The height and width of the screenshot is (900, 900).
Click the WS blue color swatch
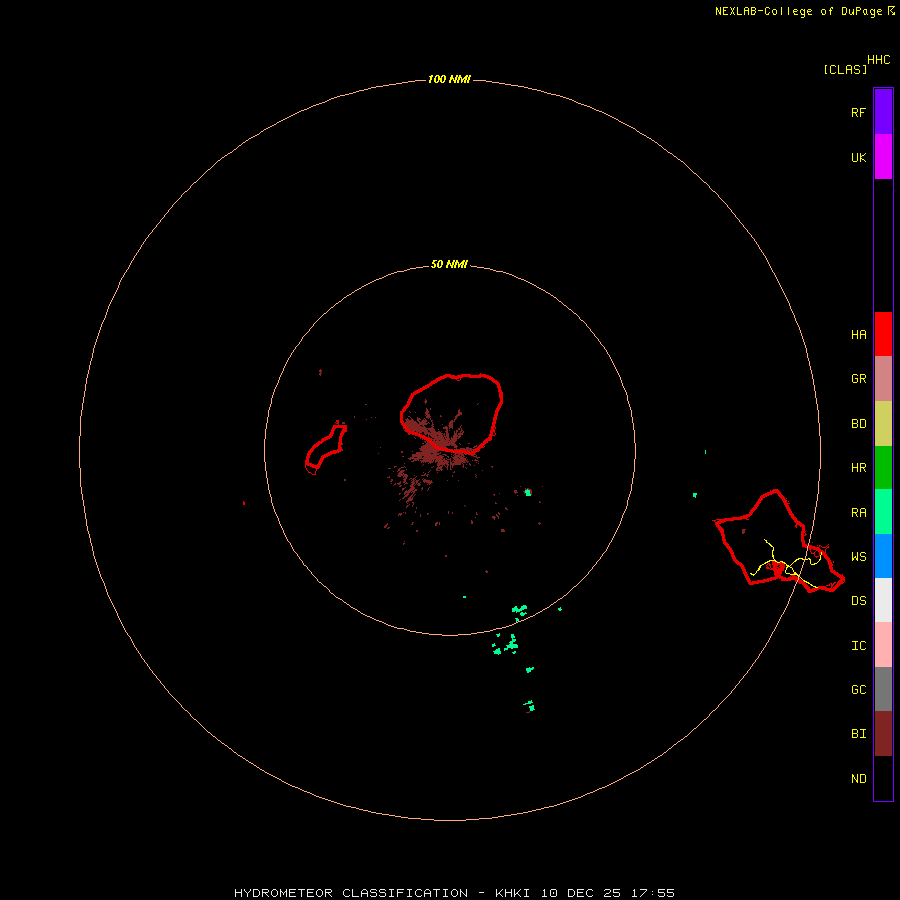(883, 556)
